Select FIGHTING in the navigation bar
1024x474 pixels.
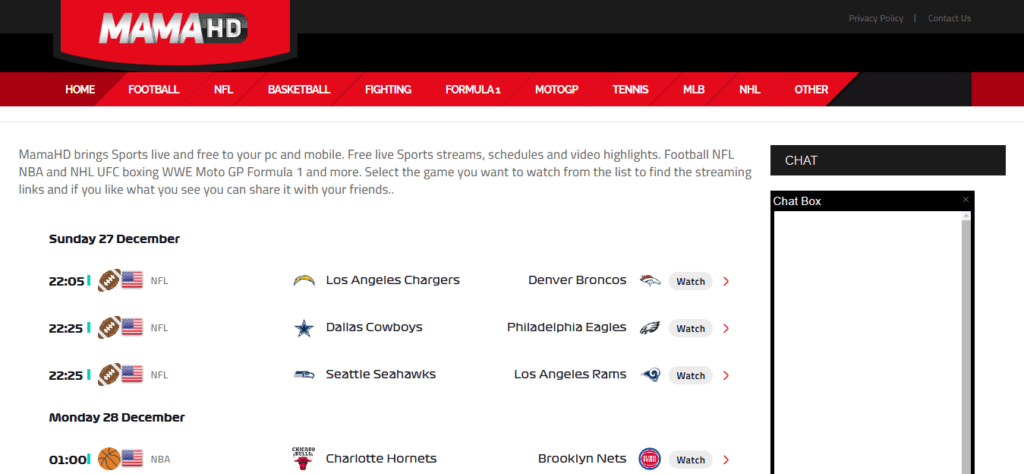click(388, 89)
